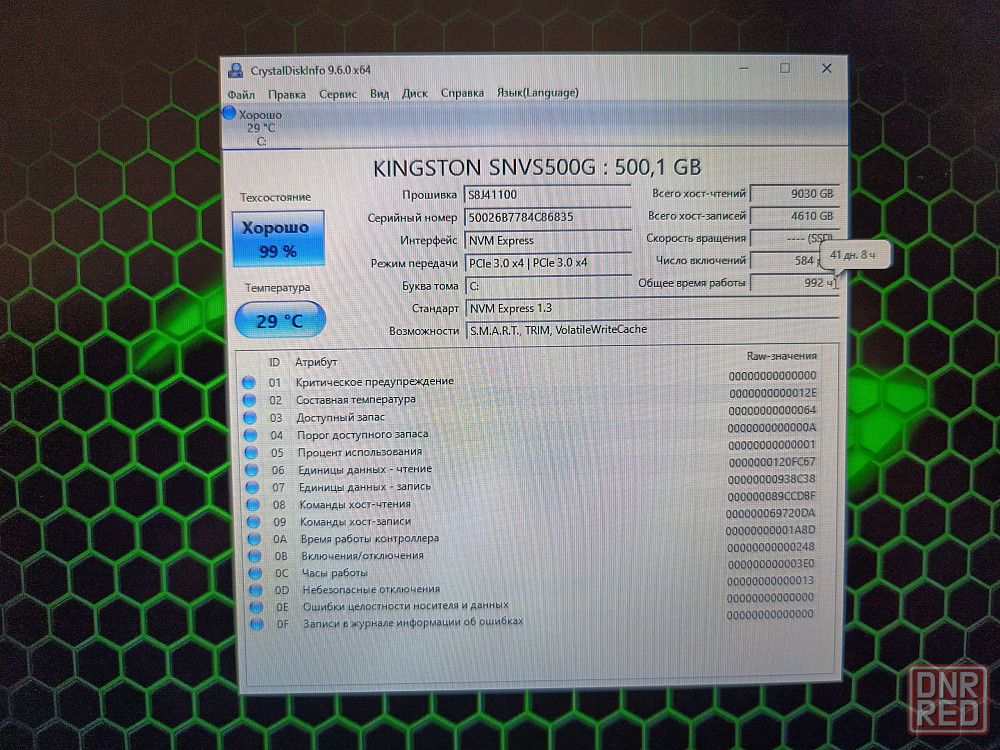Open the Диск menu
The width and height of the screenshot is (1000, 750).
pos(415,93)
